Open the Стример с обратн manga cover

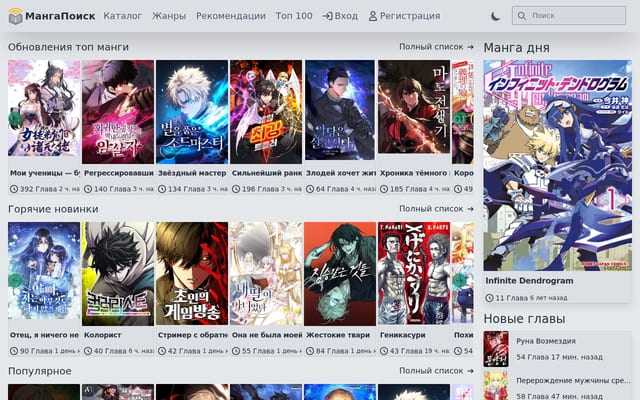coord(192,274)
